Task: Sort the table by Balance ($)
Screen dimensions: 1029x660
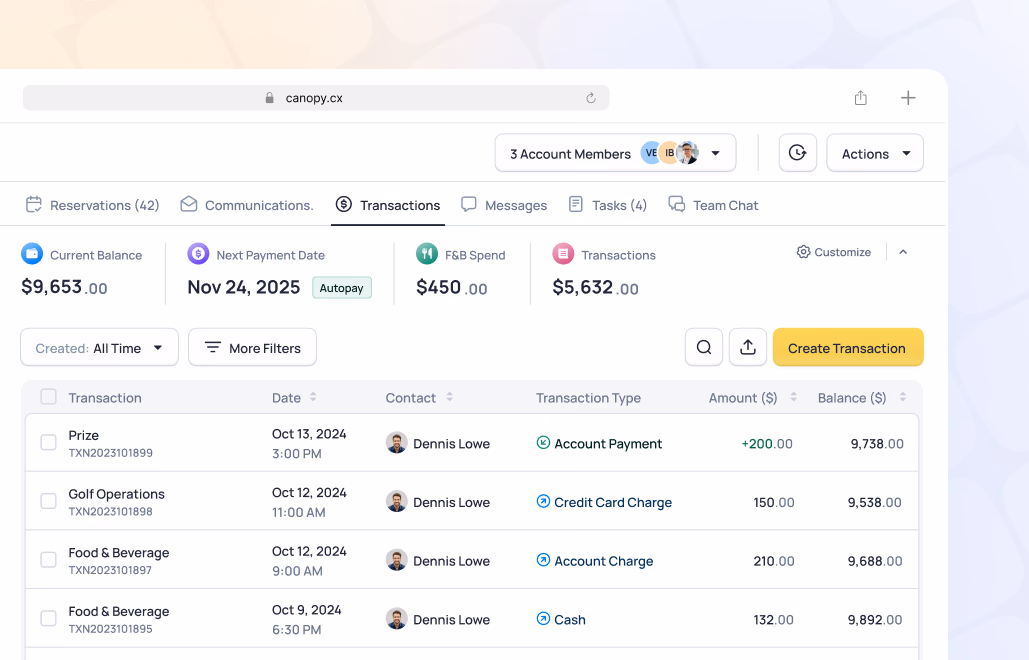Action: click(902, 397)
